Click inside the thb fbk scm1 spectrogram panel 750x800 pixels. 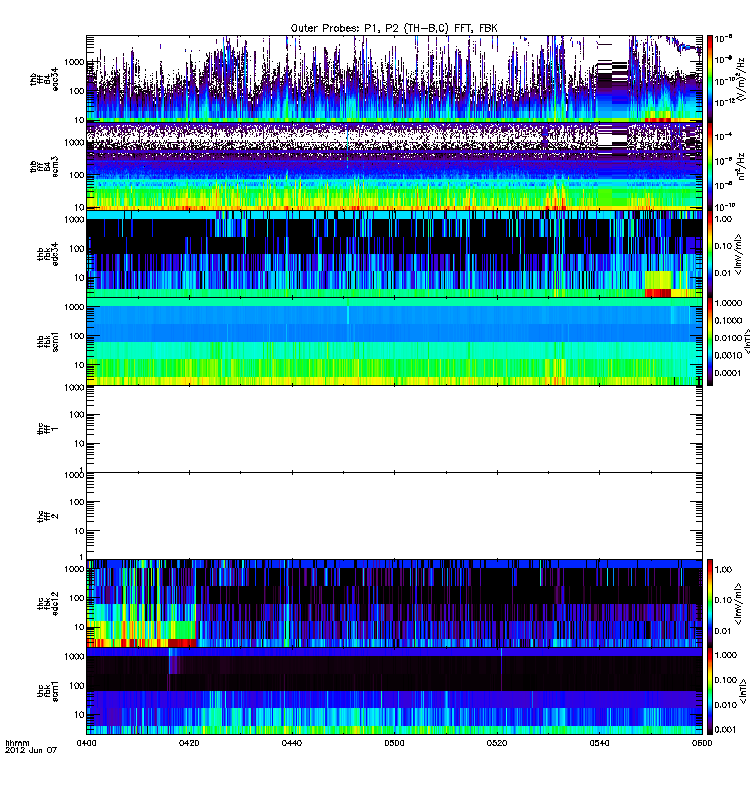click(x=394, y=341)
